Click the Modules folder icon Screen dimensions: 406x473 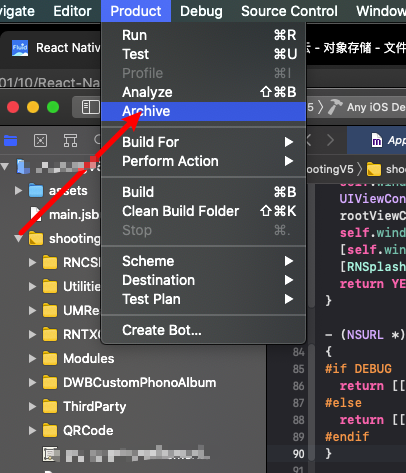coord(50,358)
